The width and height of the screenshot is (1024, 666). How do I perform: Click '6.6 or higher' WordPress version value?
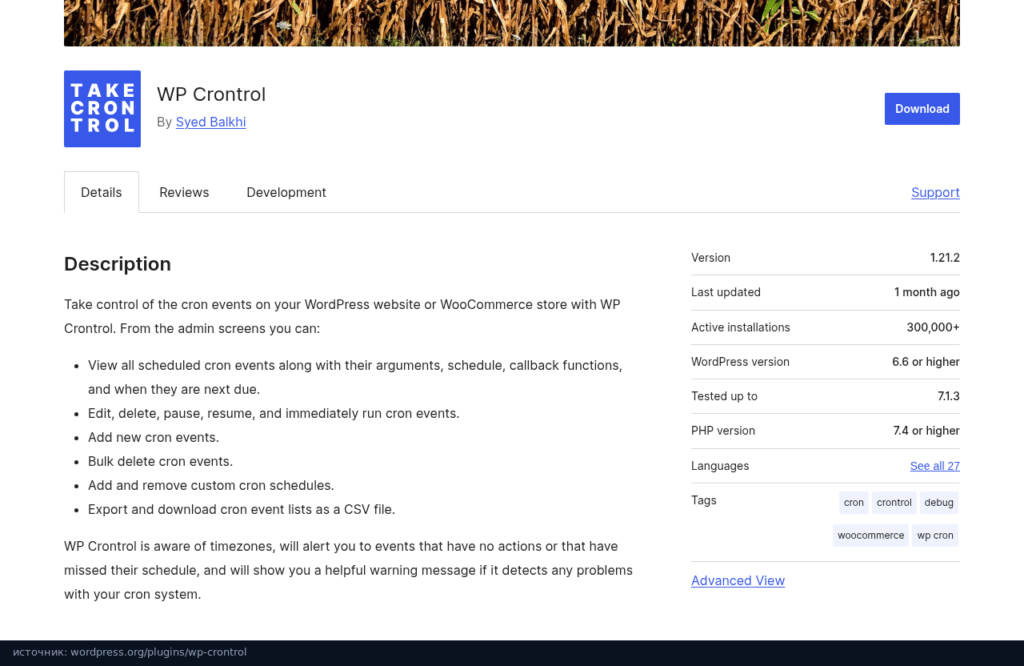click(925, 362)
